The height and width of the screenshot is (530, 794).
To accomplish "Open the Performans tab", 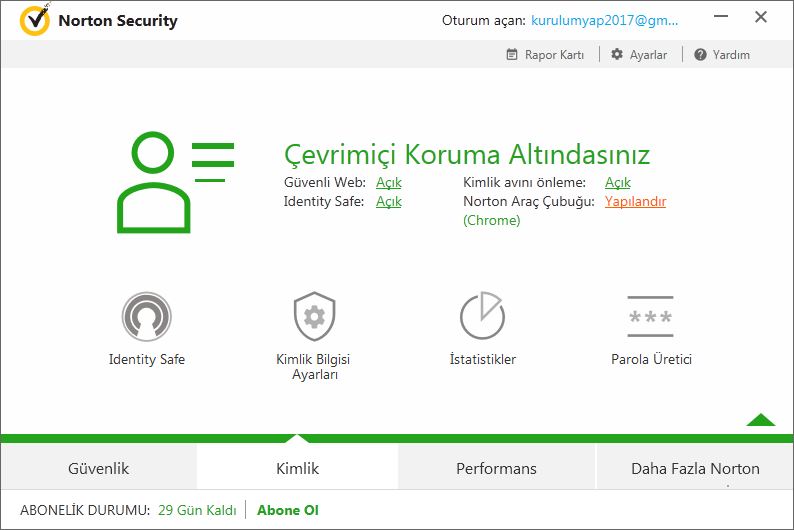I will [x=496, y=468].
